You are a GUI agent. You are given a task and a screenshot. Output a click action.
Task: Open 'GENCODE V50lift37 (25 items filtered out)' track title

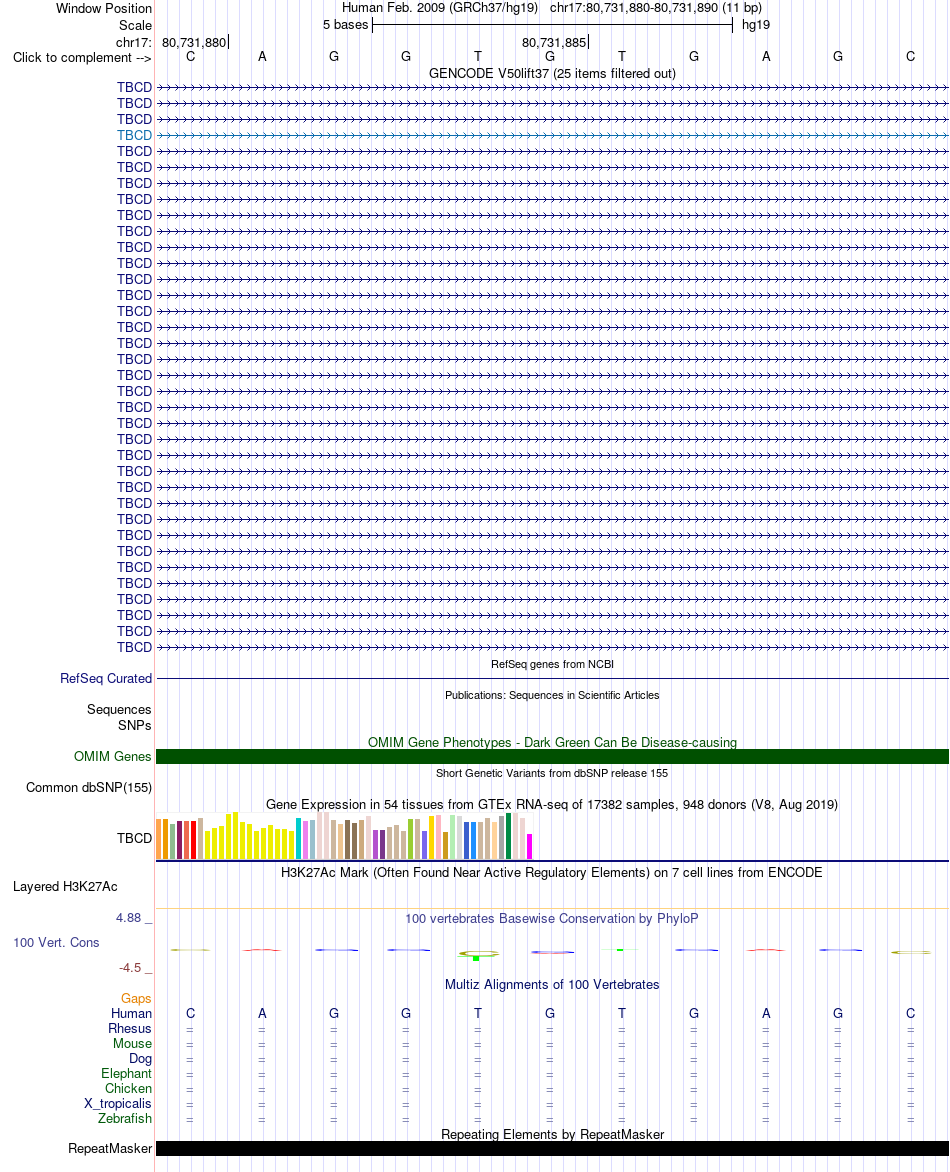pos(552,73)
